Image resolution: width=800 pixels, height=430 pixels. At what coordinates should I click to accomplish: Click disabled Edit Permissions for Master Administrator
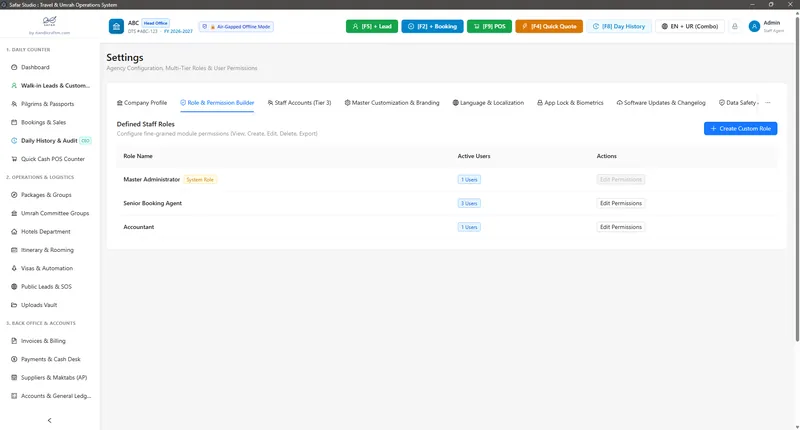tap(620, 180)
